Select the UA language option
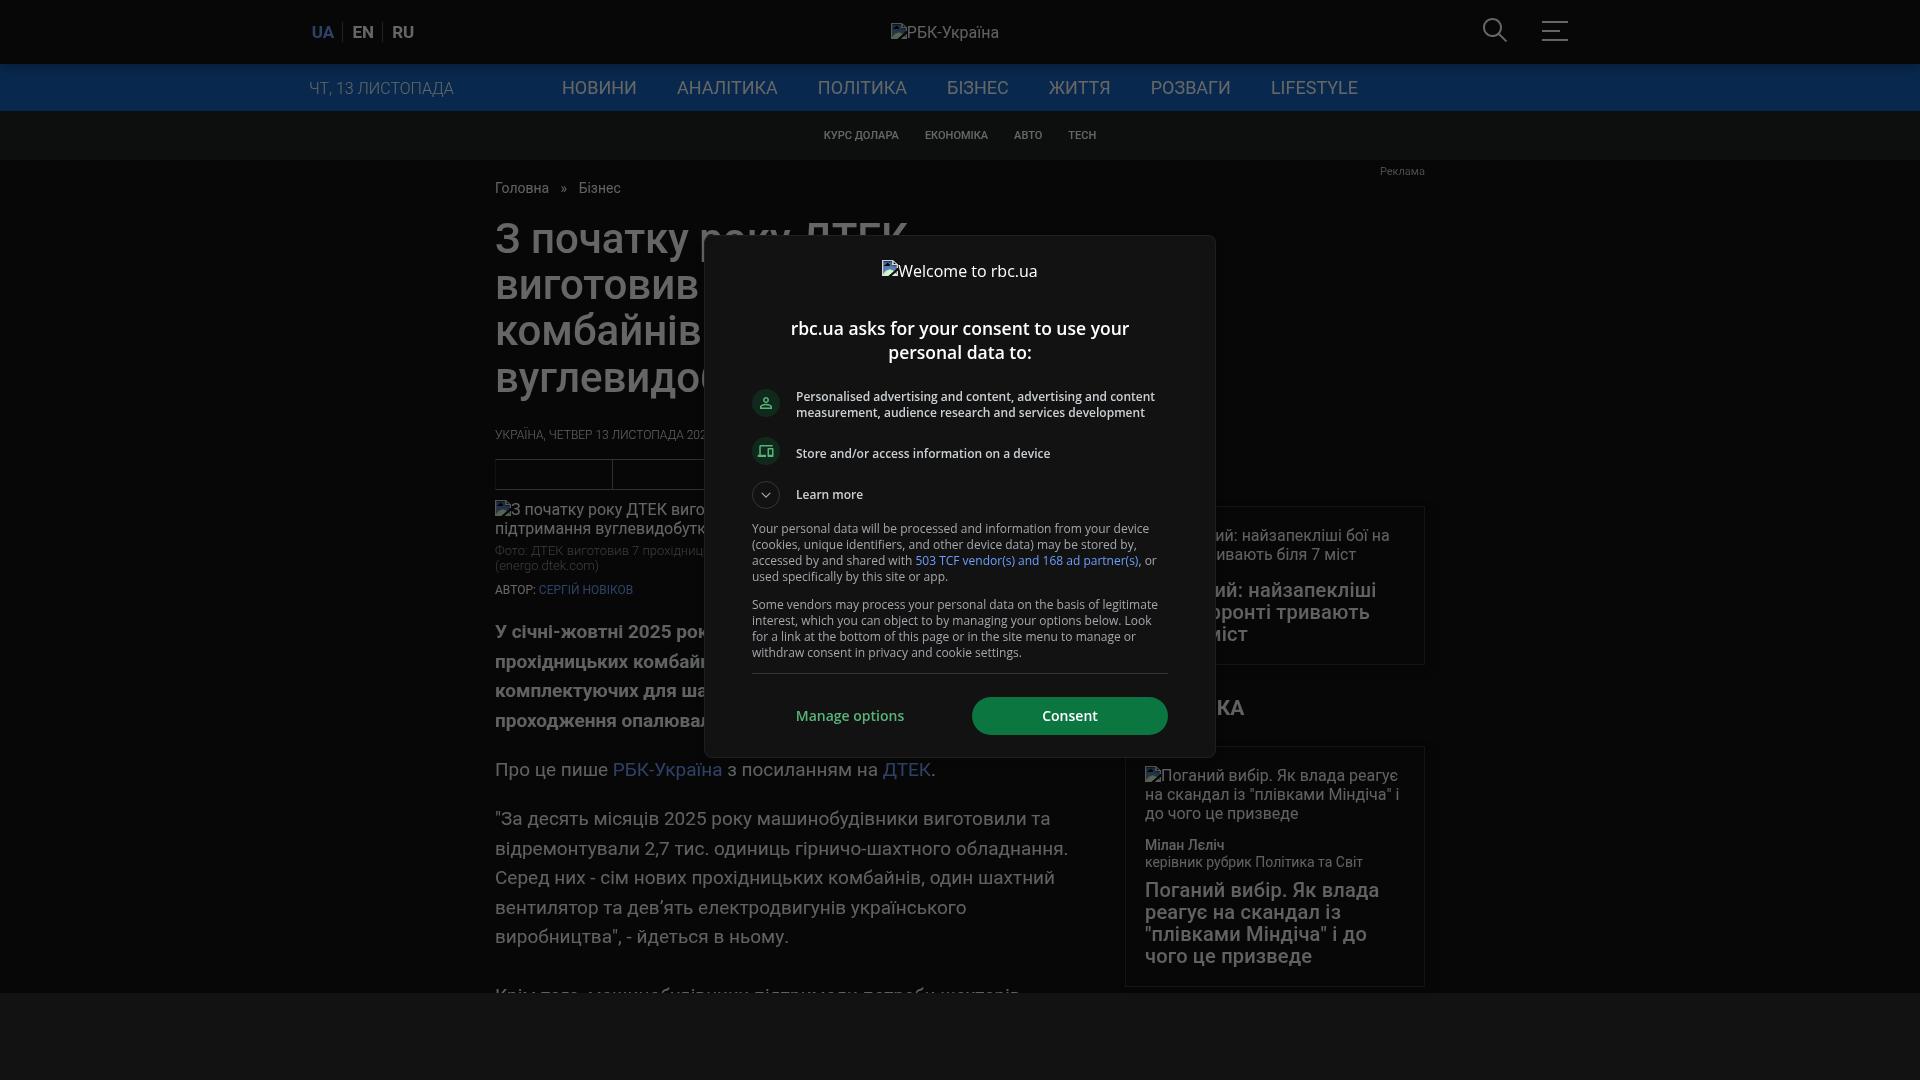The width and height of the screenshot is (1920, 1080). click(322, 32)
